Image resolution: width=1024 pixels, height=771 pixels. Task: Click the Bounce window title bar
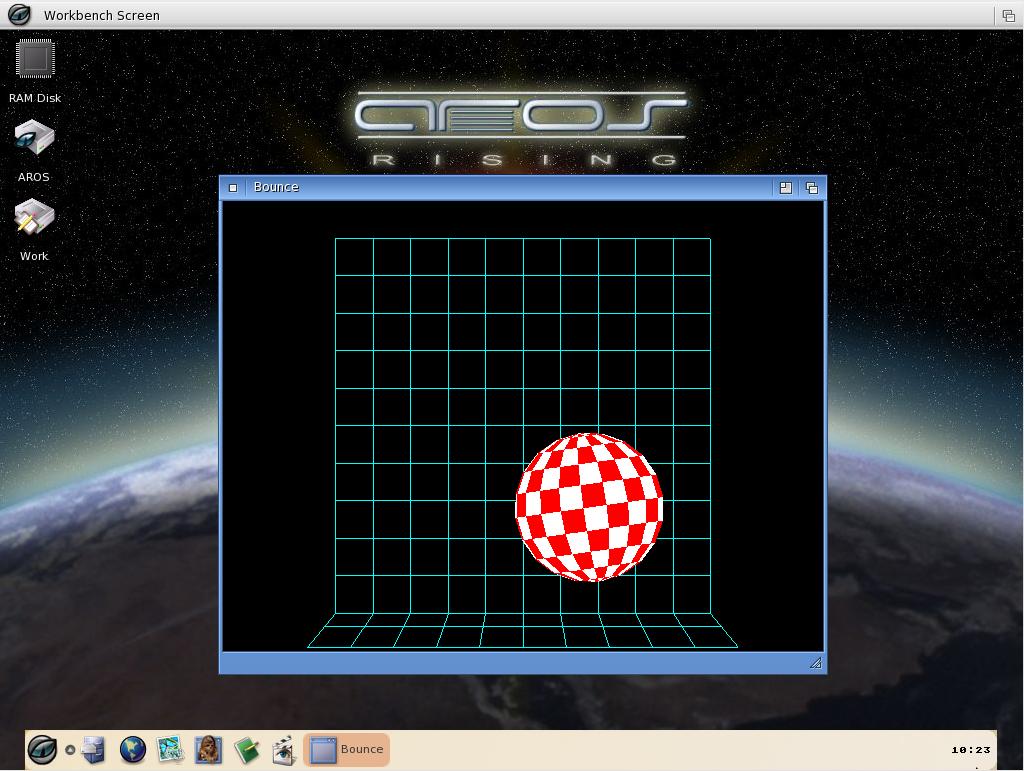[509, 188]
